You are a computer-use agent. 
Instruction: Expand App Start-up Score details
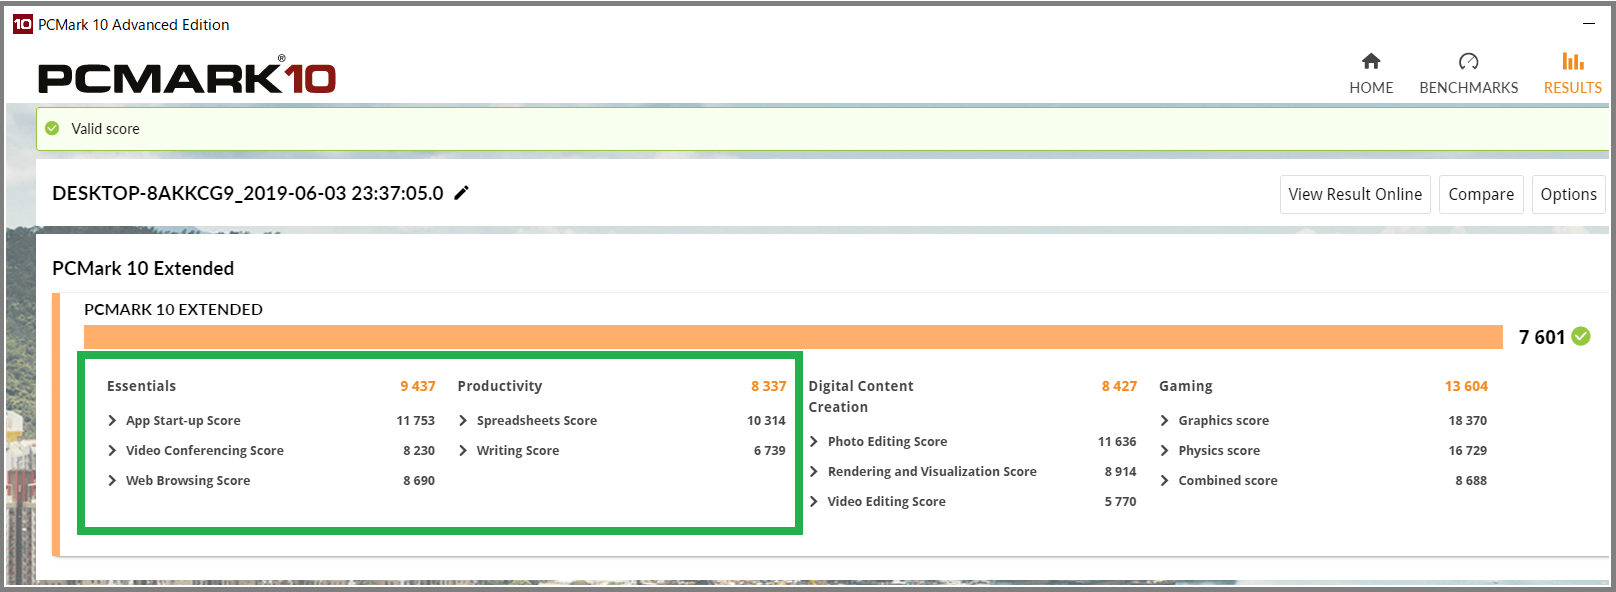(112, 421)
